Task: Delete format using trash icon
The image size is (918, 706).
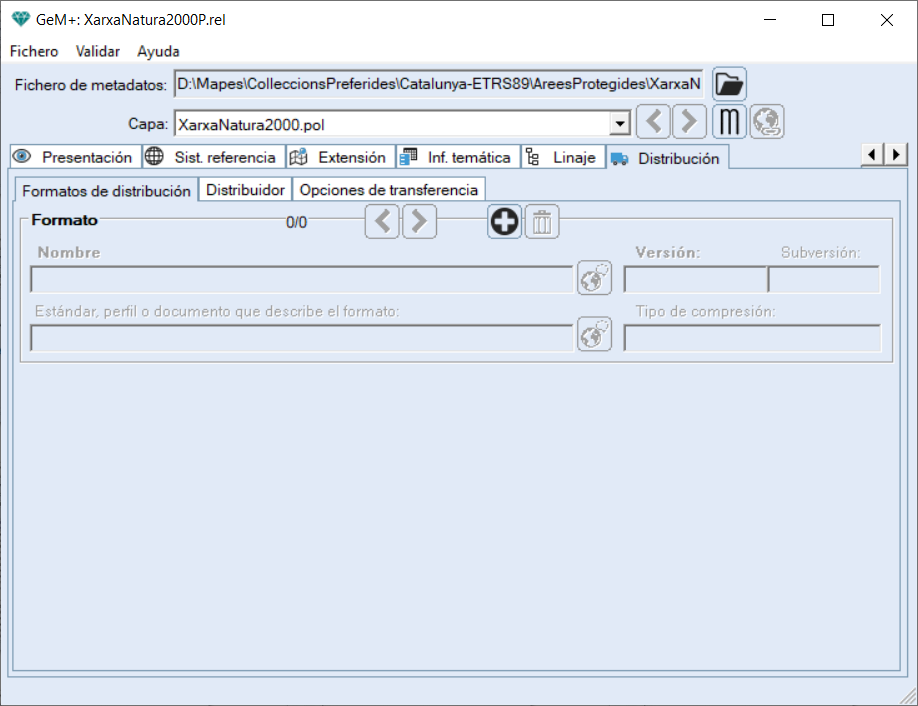Action: (x=542, y=222)
